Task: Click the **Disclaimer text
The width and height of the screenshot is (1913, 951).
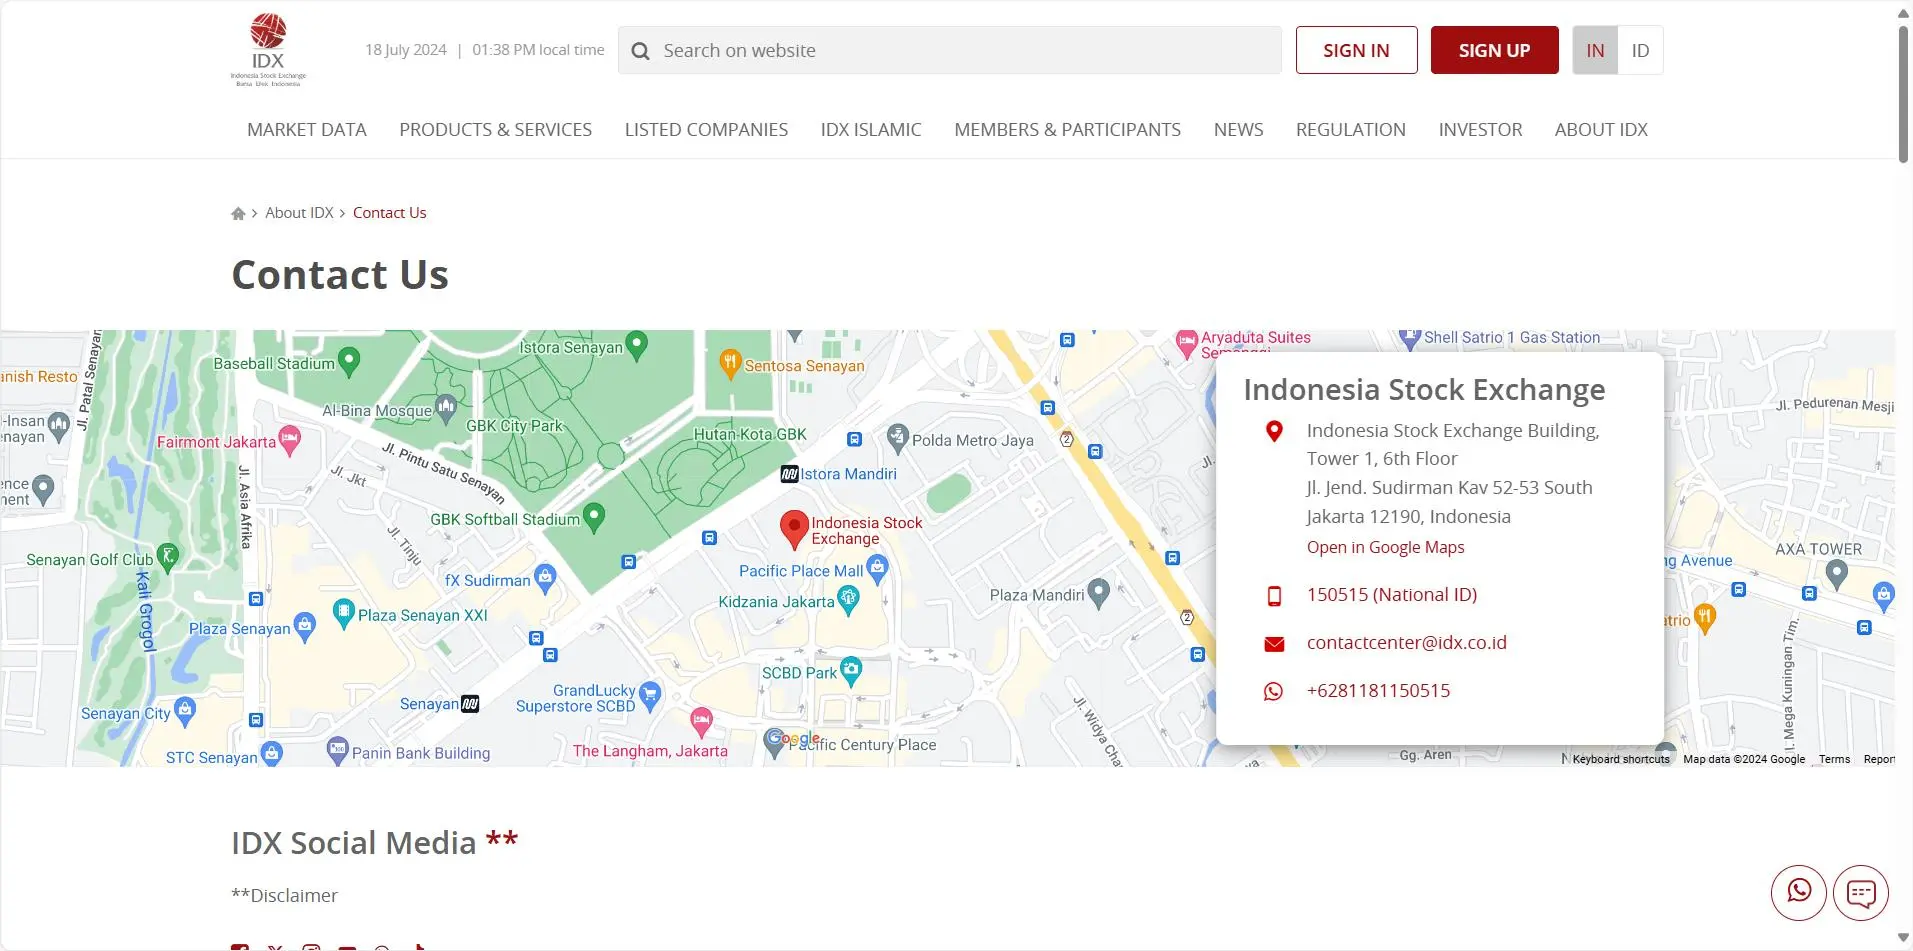Action: [x=284, y=896]
